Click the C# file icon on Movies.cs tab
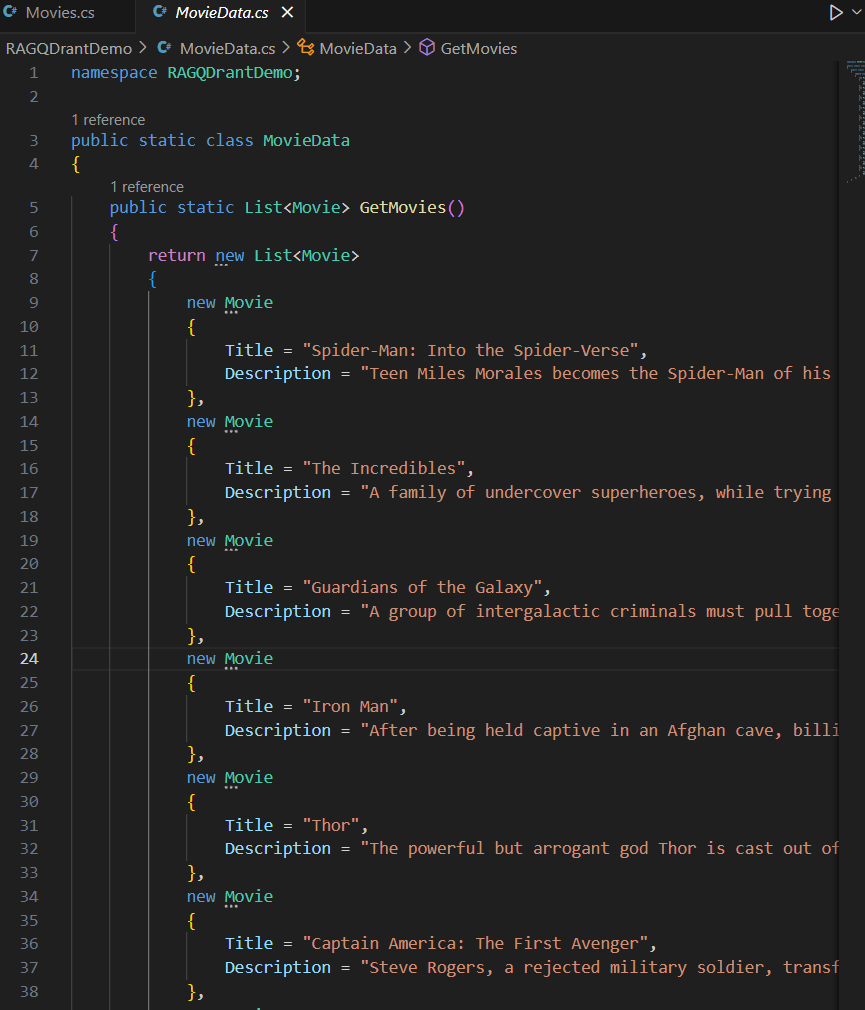 tap(11, 13)
